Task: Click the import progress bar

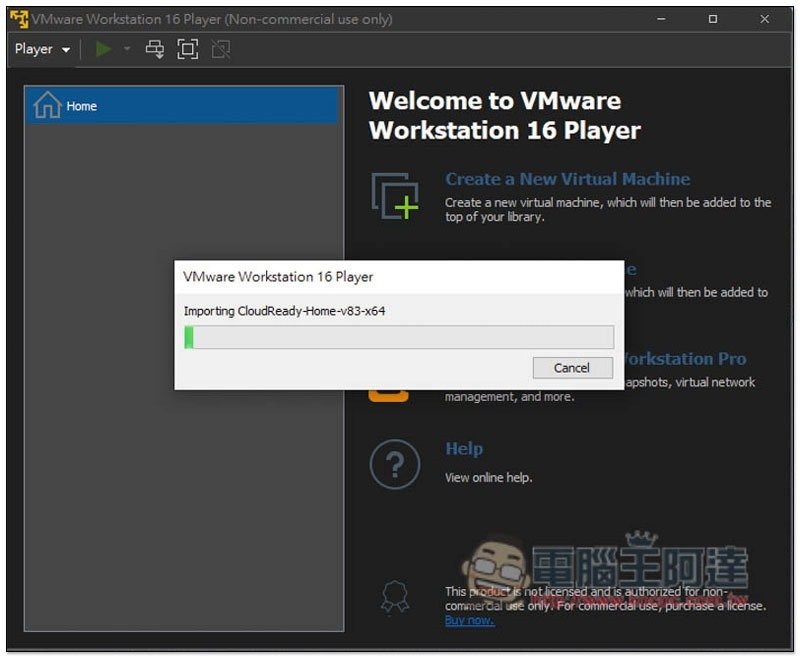Action: point(398,337)
